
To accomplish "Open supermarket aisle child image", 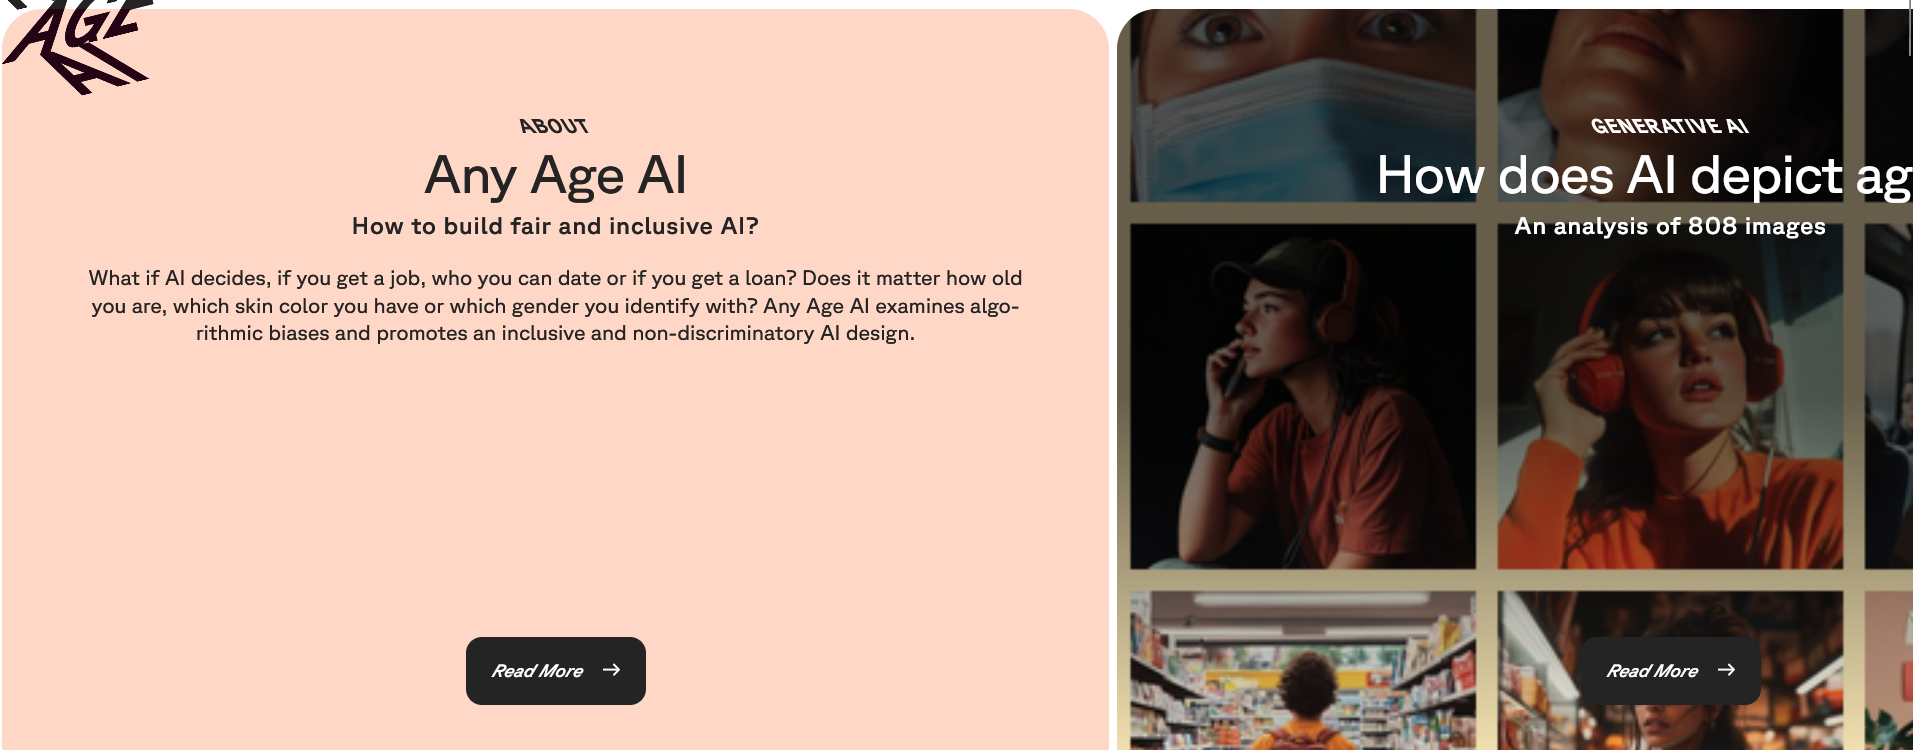I will point(1303,670).
